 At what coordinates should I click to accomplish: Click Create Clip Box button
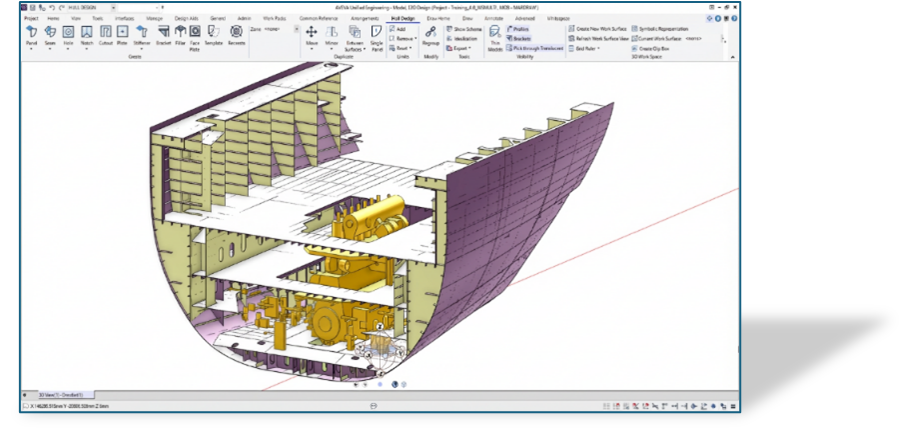pos(654,48)
